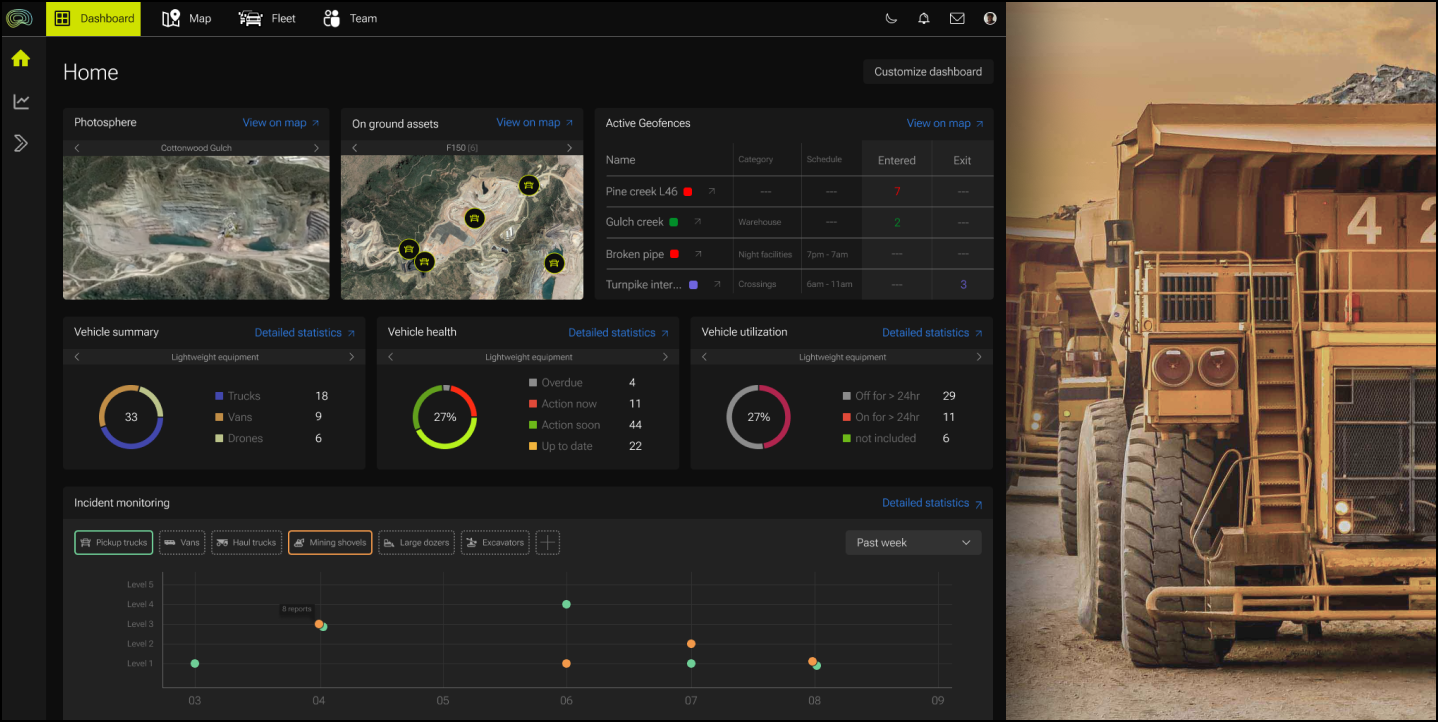Go to next Photosphere location after Cottonwood Gulch

pos(317,148)
